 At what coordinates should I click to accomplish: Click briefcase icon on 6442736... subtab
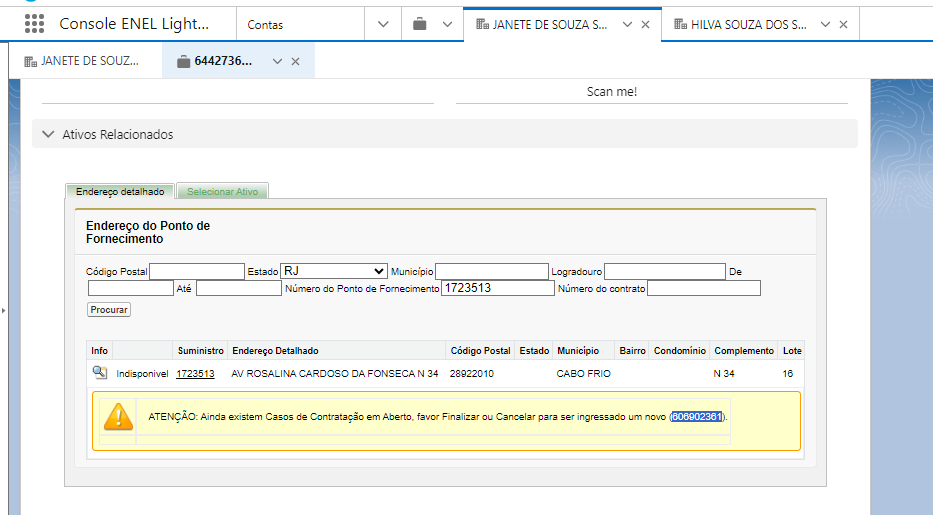(183, 61)
